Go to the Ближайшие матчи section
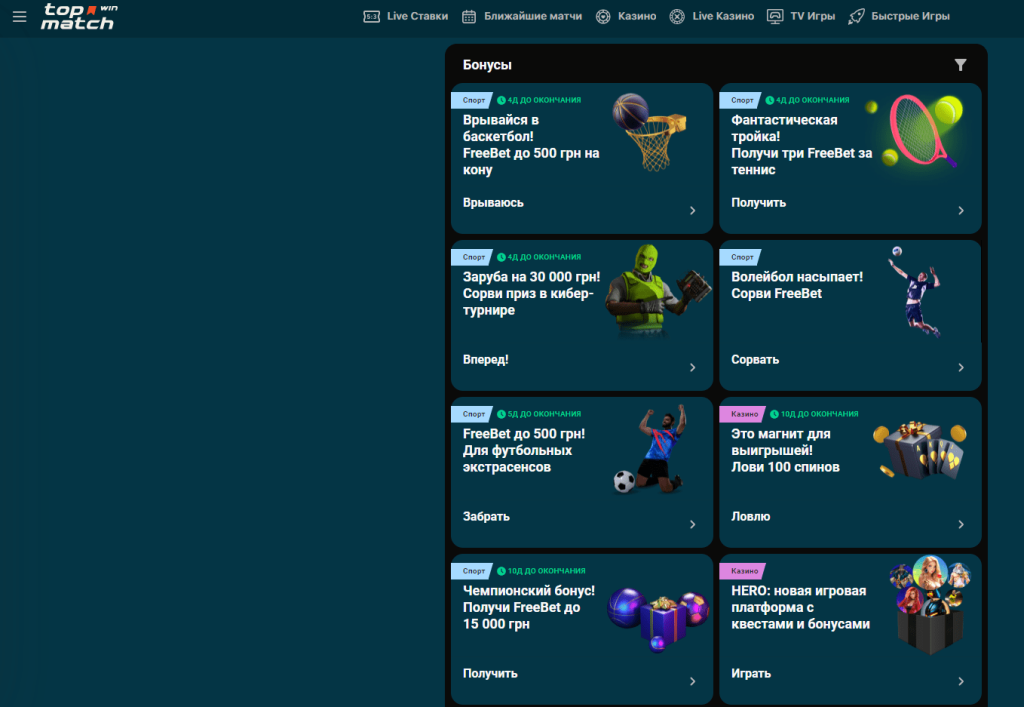Screen dimensions: 1024x707 click(532, 16)
